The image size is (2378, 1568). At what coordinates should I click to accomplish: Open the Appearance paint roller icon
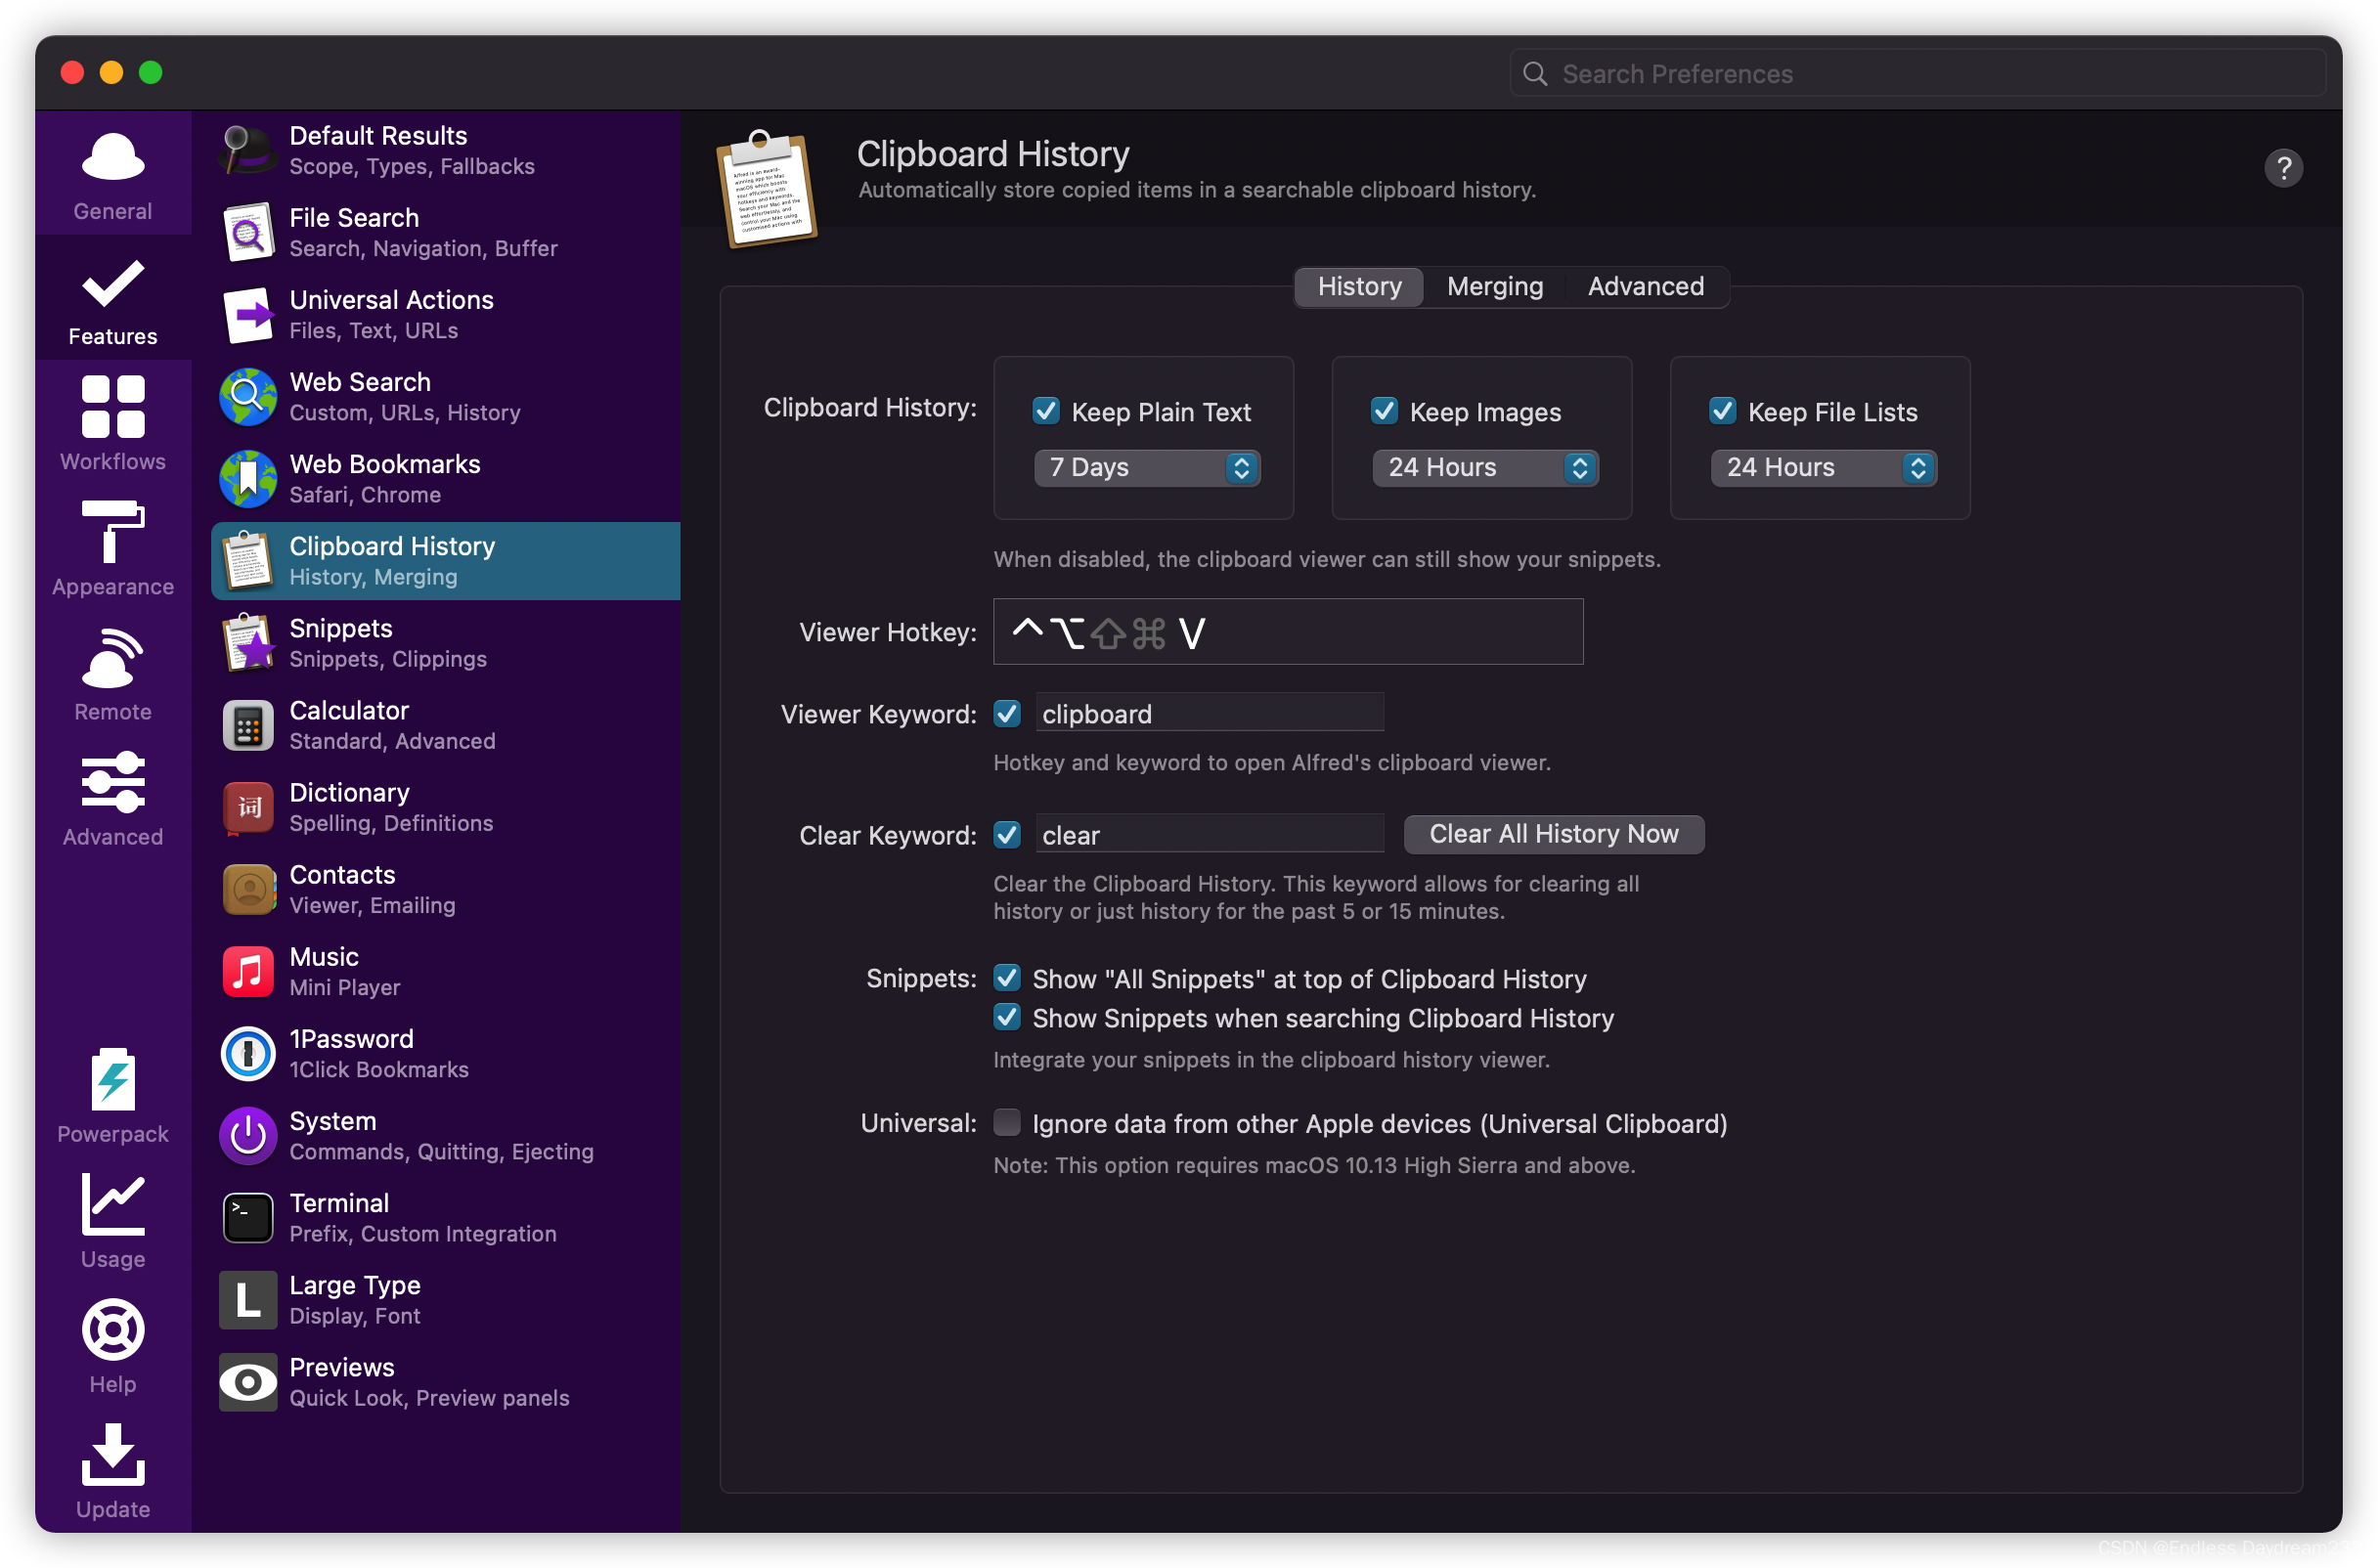tap(113, 533)
